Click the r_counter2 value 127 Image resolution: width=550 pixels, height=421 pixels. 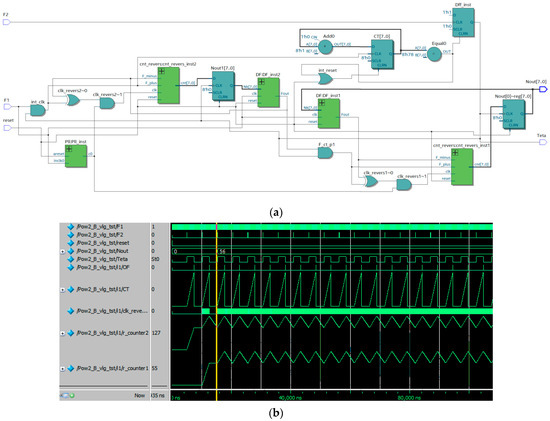156,333
